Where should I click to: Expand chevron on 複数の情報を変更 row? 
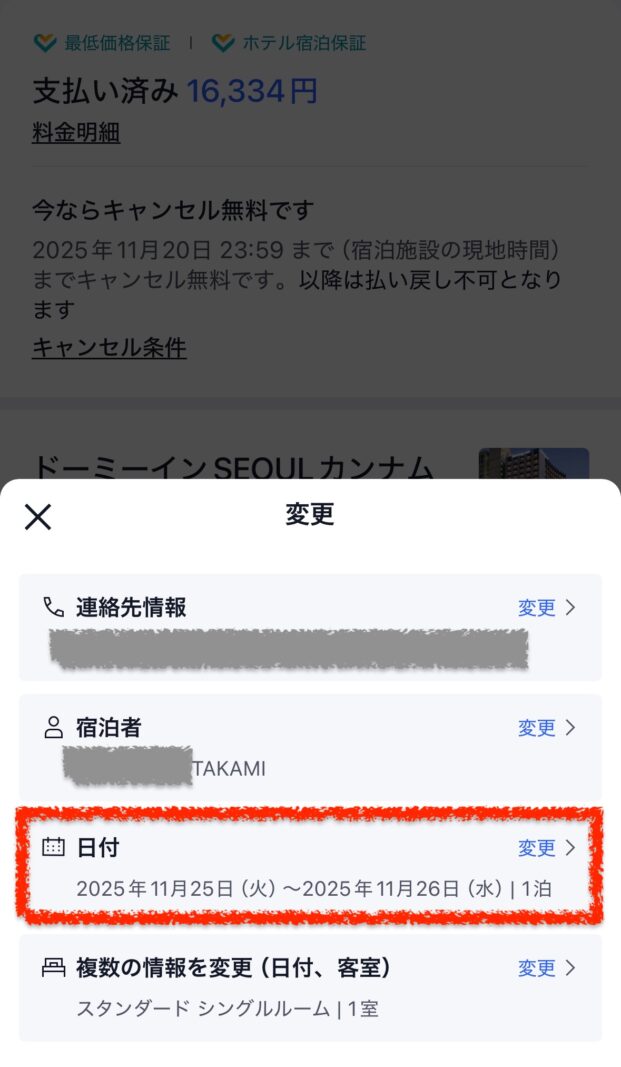pyautogui.click(x=570, y=967)
